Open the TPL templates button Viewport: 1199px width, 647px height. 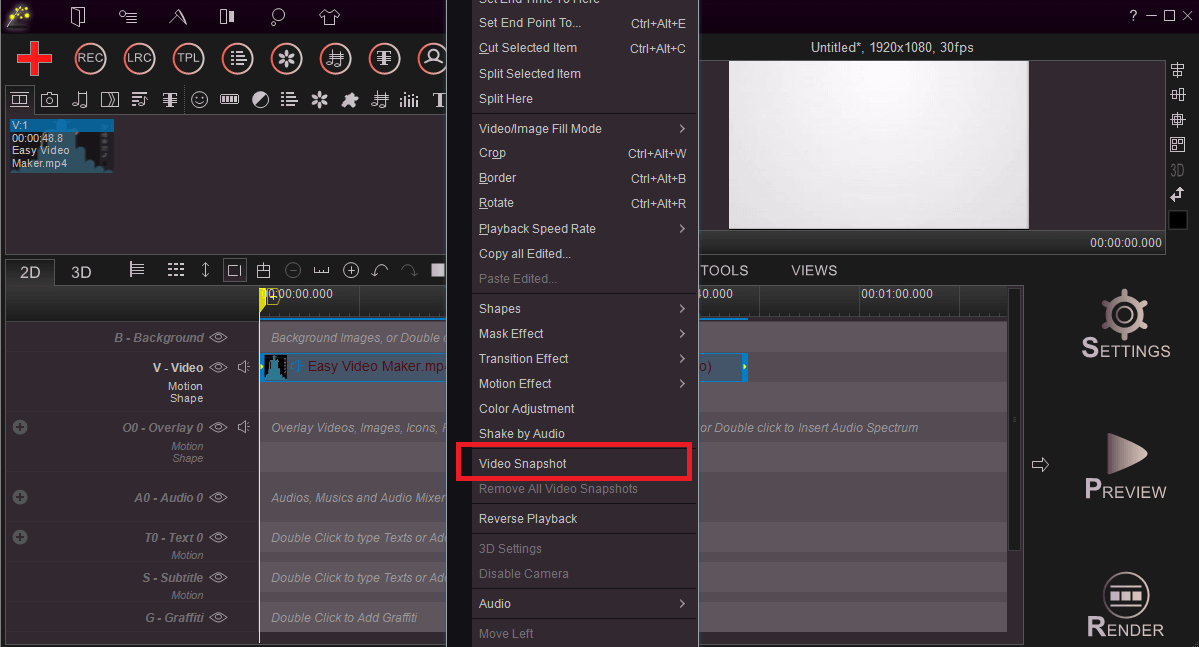(188, 58)
